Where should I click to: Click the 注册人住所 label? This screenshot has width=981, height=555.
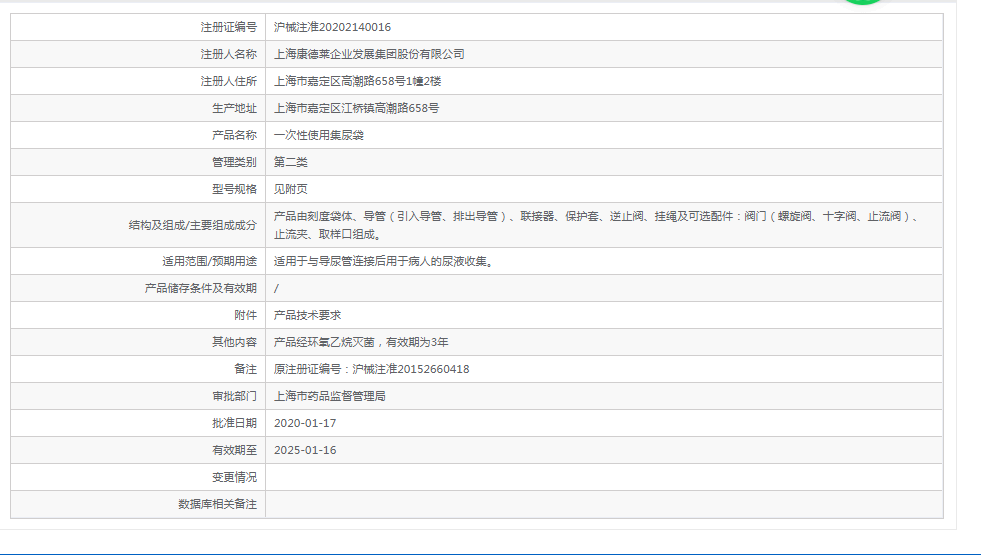228,81
